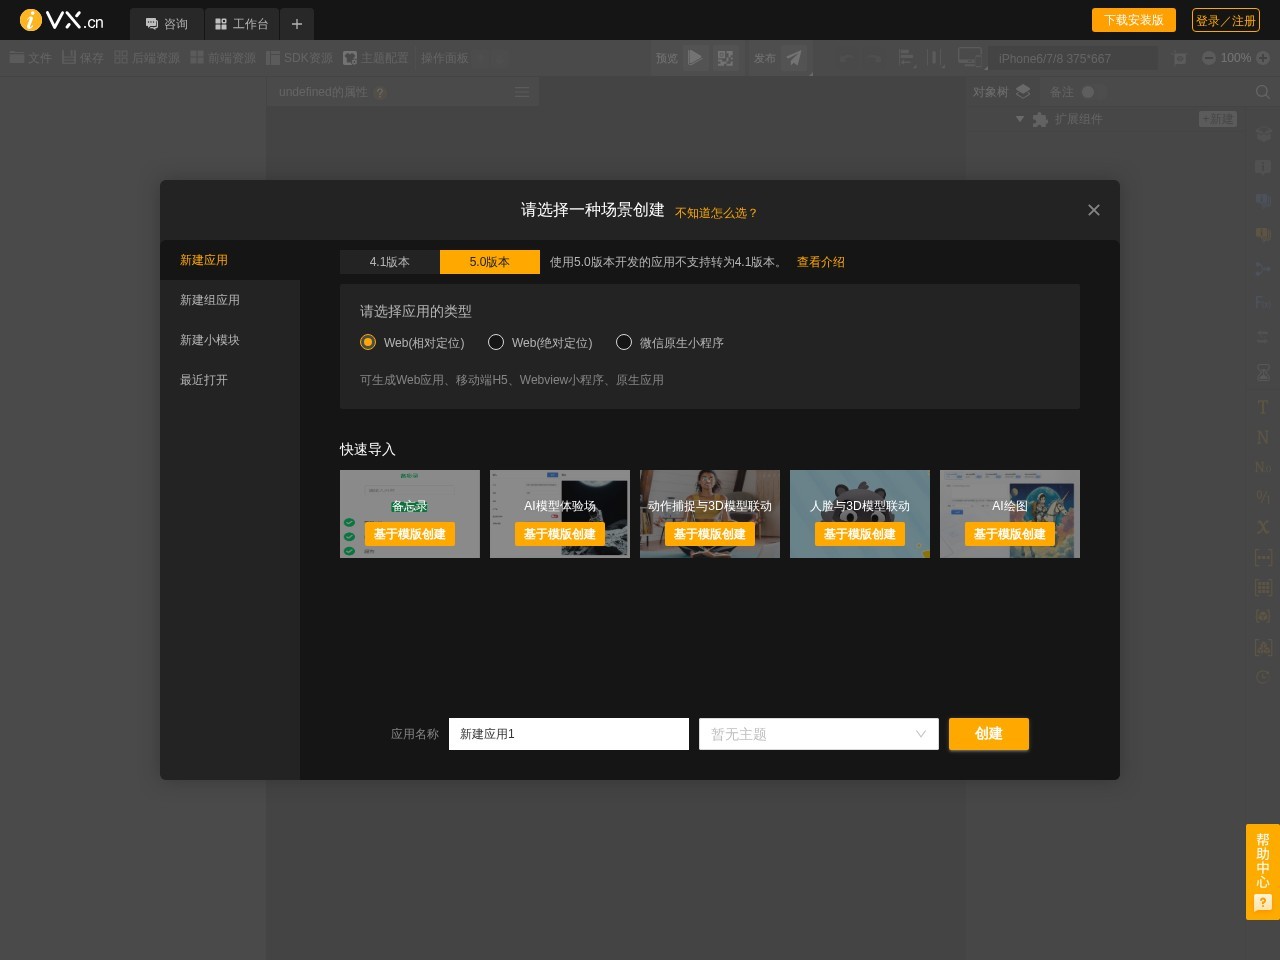Click the 对象树 layers icon

[1023, 91]
